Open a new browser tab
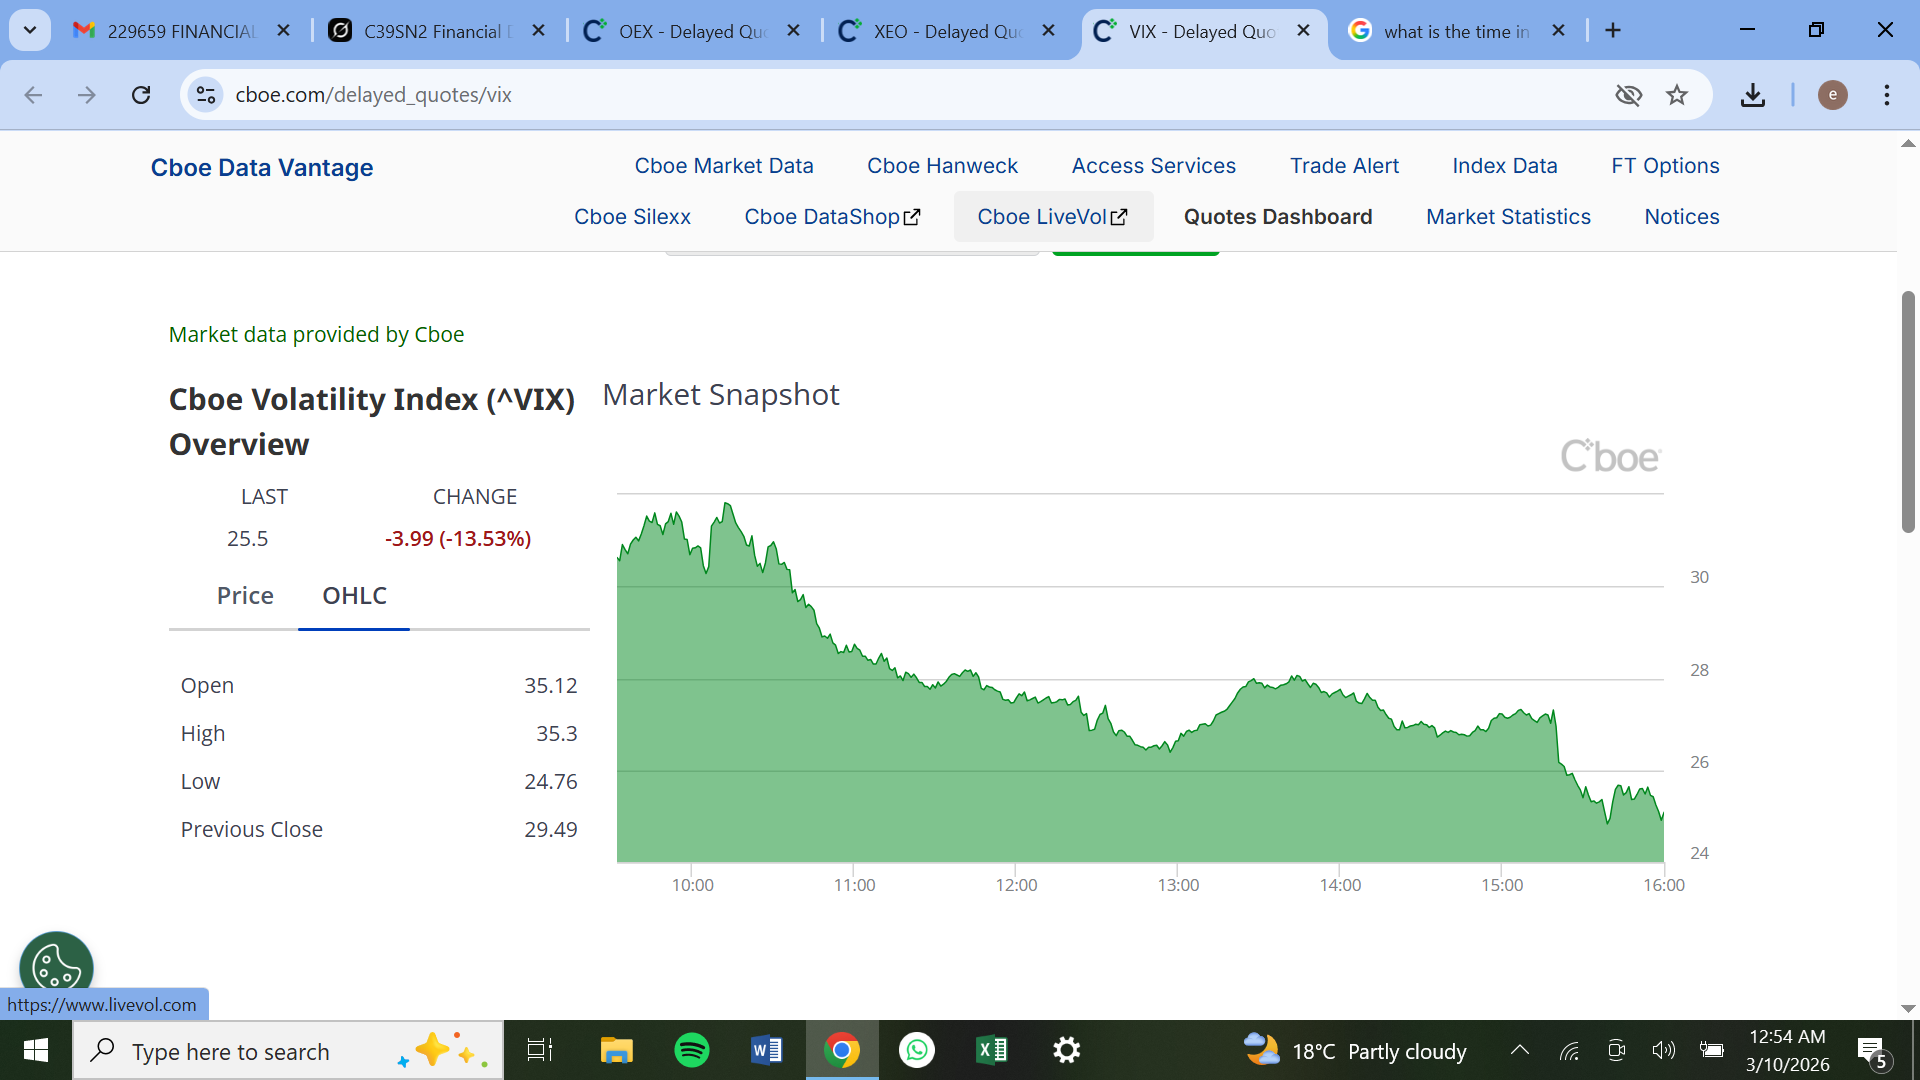This screenshot has height=1080, width=1920. point(1613,31)
